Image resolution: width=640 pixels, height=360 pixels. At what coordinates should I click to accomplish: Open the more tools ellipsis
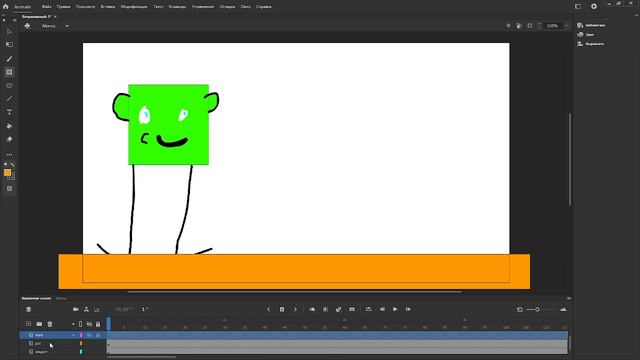9,155
